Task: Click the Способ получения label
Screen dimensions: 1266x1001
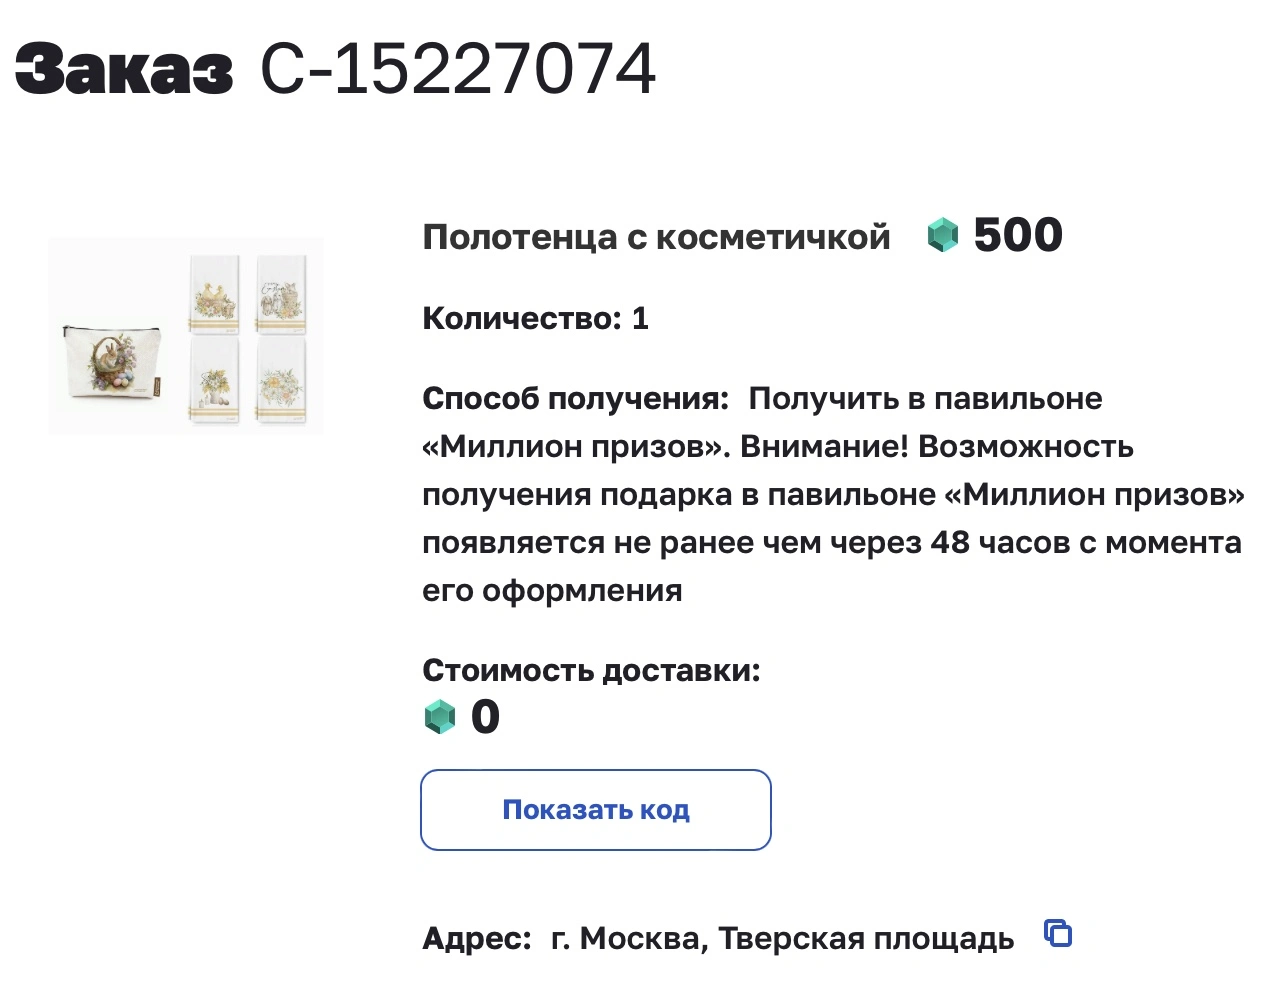Action: coord(576,398)
